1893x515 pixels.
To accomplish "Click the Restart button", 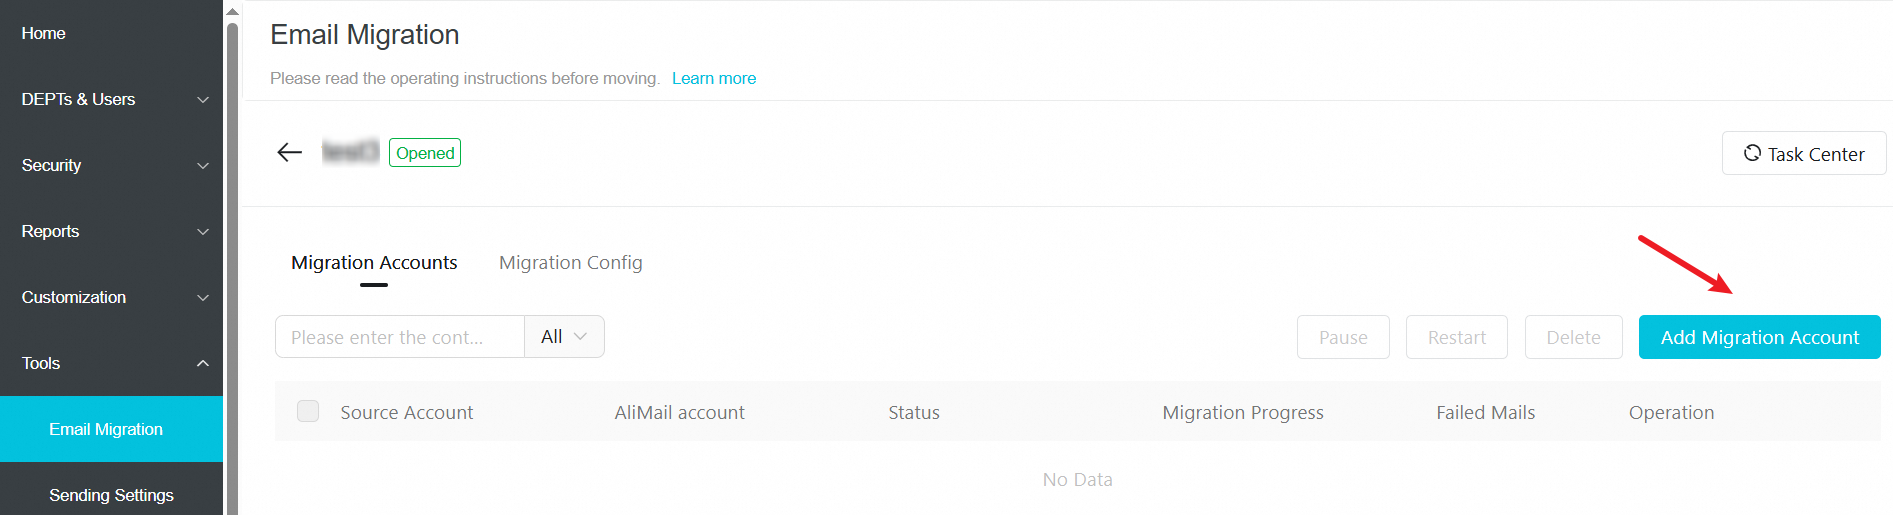I will point(1456,337).
